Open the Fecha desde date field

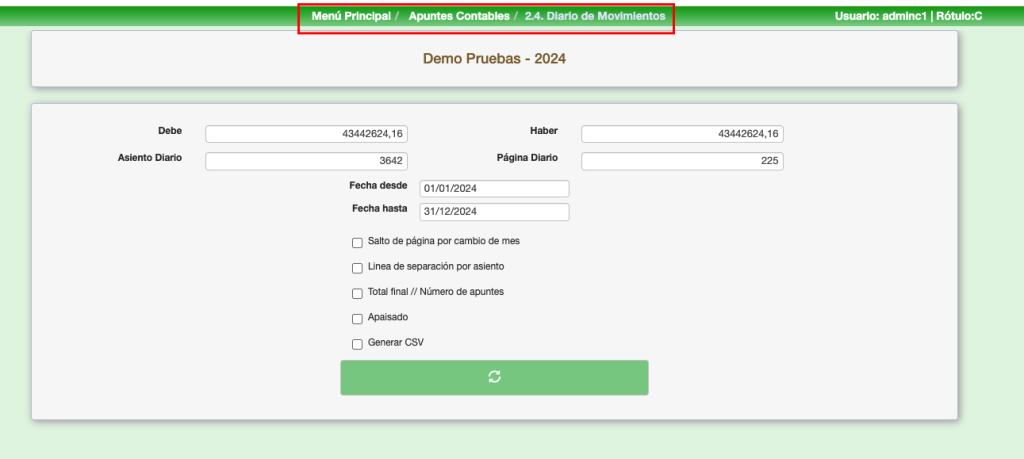pos(494,189)
